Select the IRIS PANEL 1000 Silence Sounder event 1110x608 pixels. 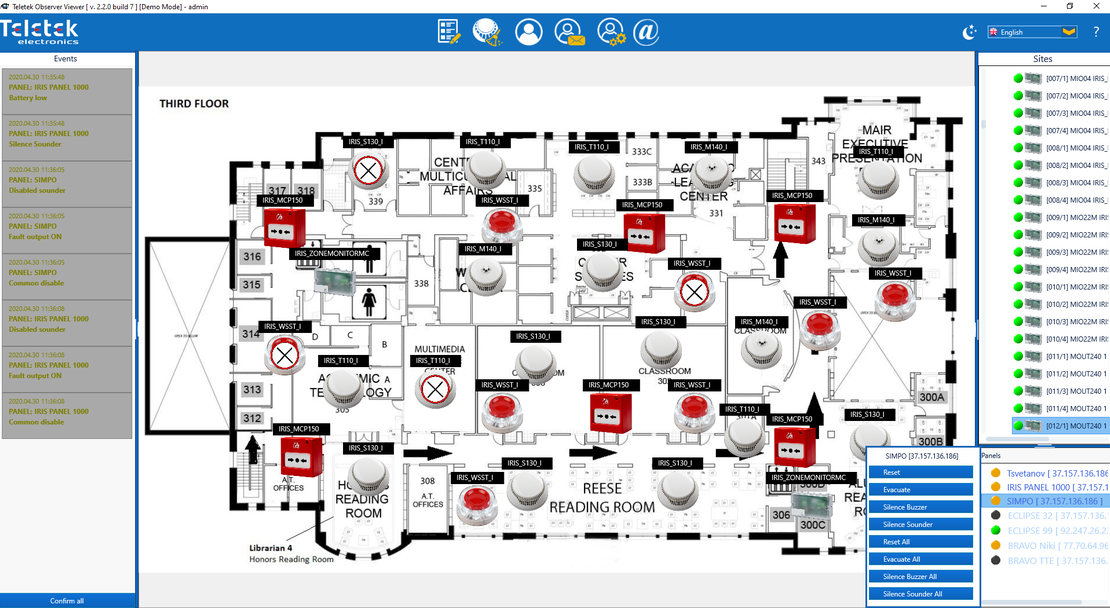tap(67, 138)
